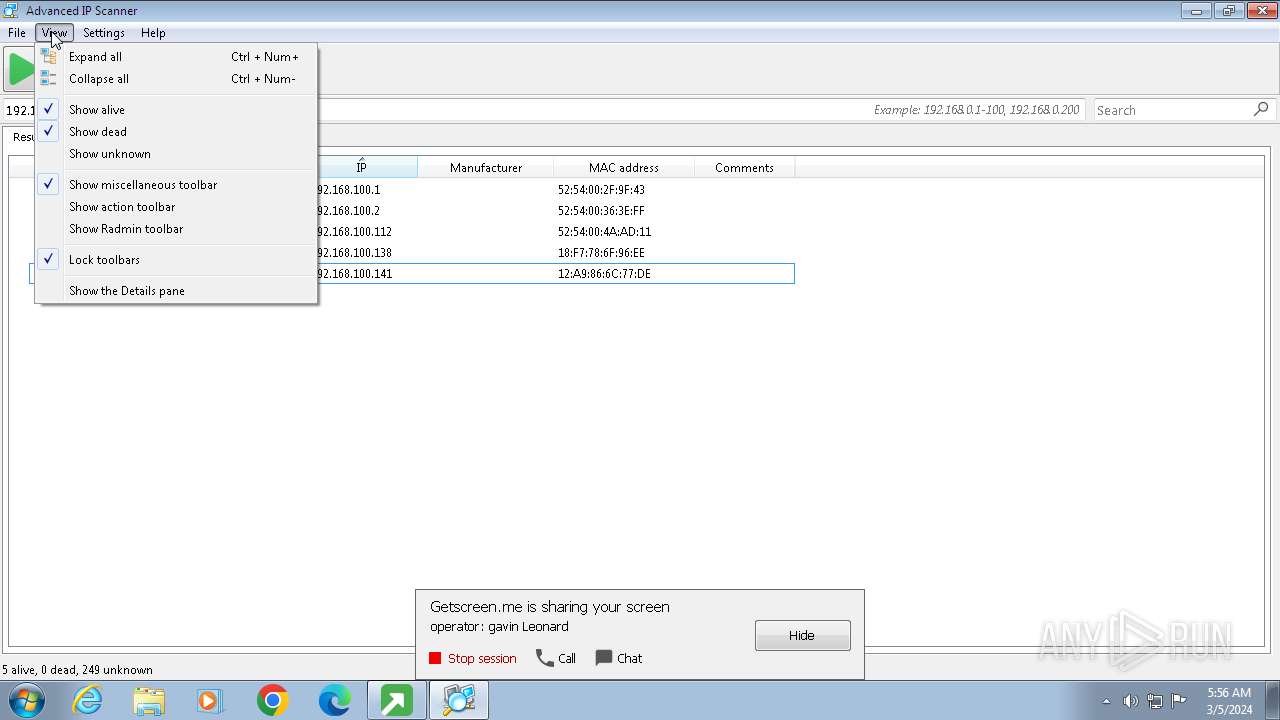Open Chat in Getscreen popup
The width and height of the screenshot is (1280, 720).
(630, 658)
